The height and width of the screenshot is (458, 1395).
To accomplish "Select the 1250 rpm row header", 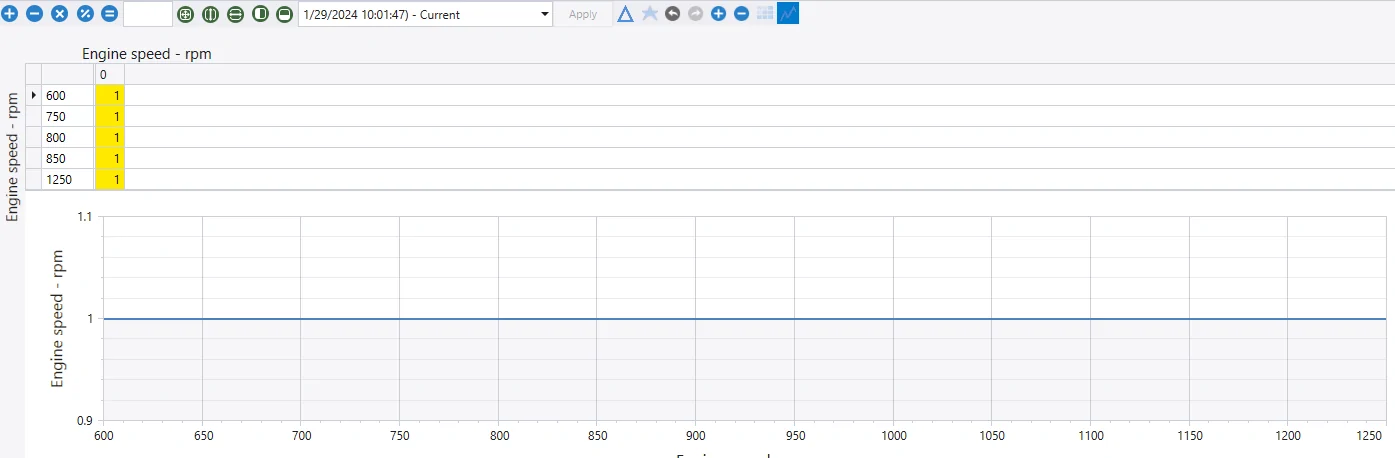I will click(x=68, y=179).
